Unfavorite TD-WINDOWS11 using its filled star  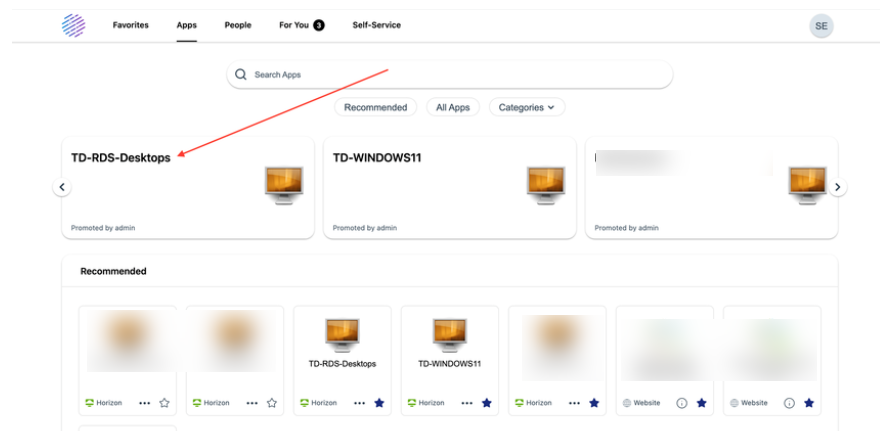tap(486, 403)
